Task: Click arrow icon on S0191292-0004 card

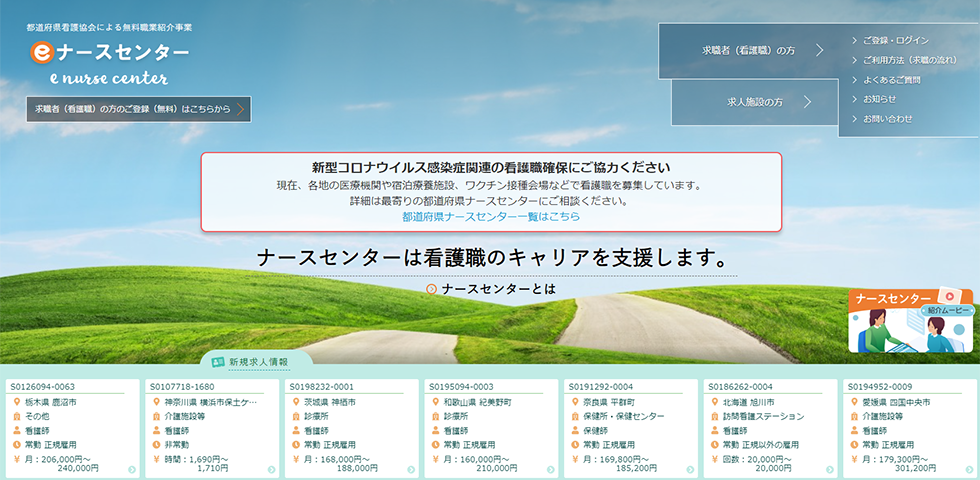Action: click(x=690, y=470)
